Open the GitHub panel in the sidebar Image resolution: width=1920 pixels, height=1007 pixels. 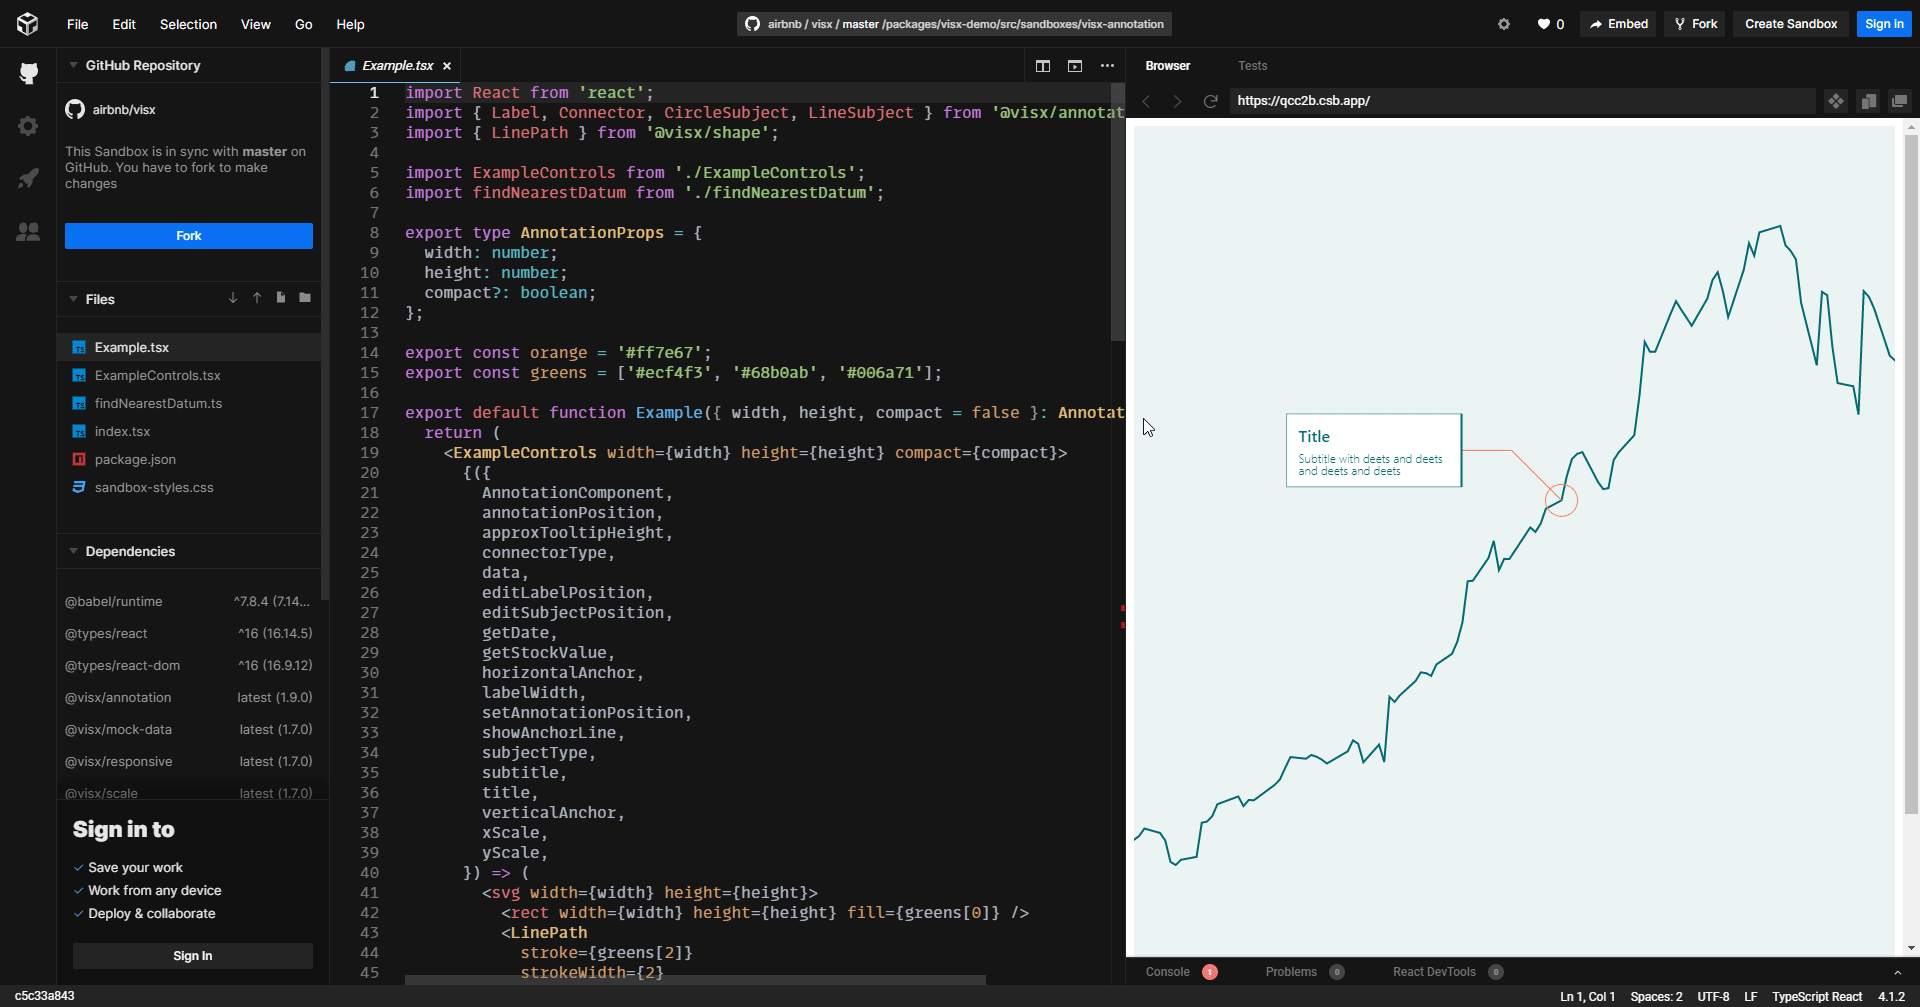[x=28, y=74]
